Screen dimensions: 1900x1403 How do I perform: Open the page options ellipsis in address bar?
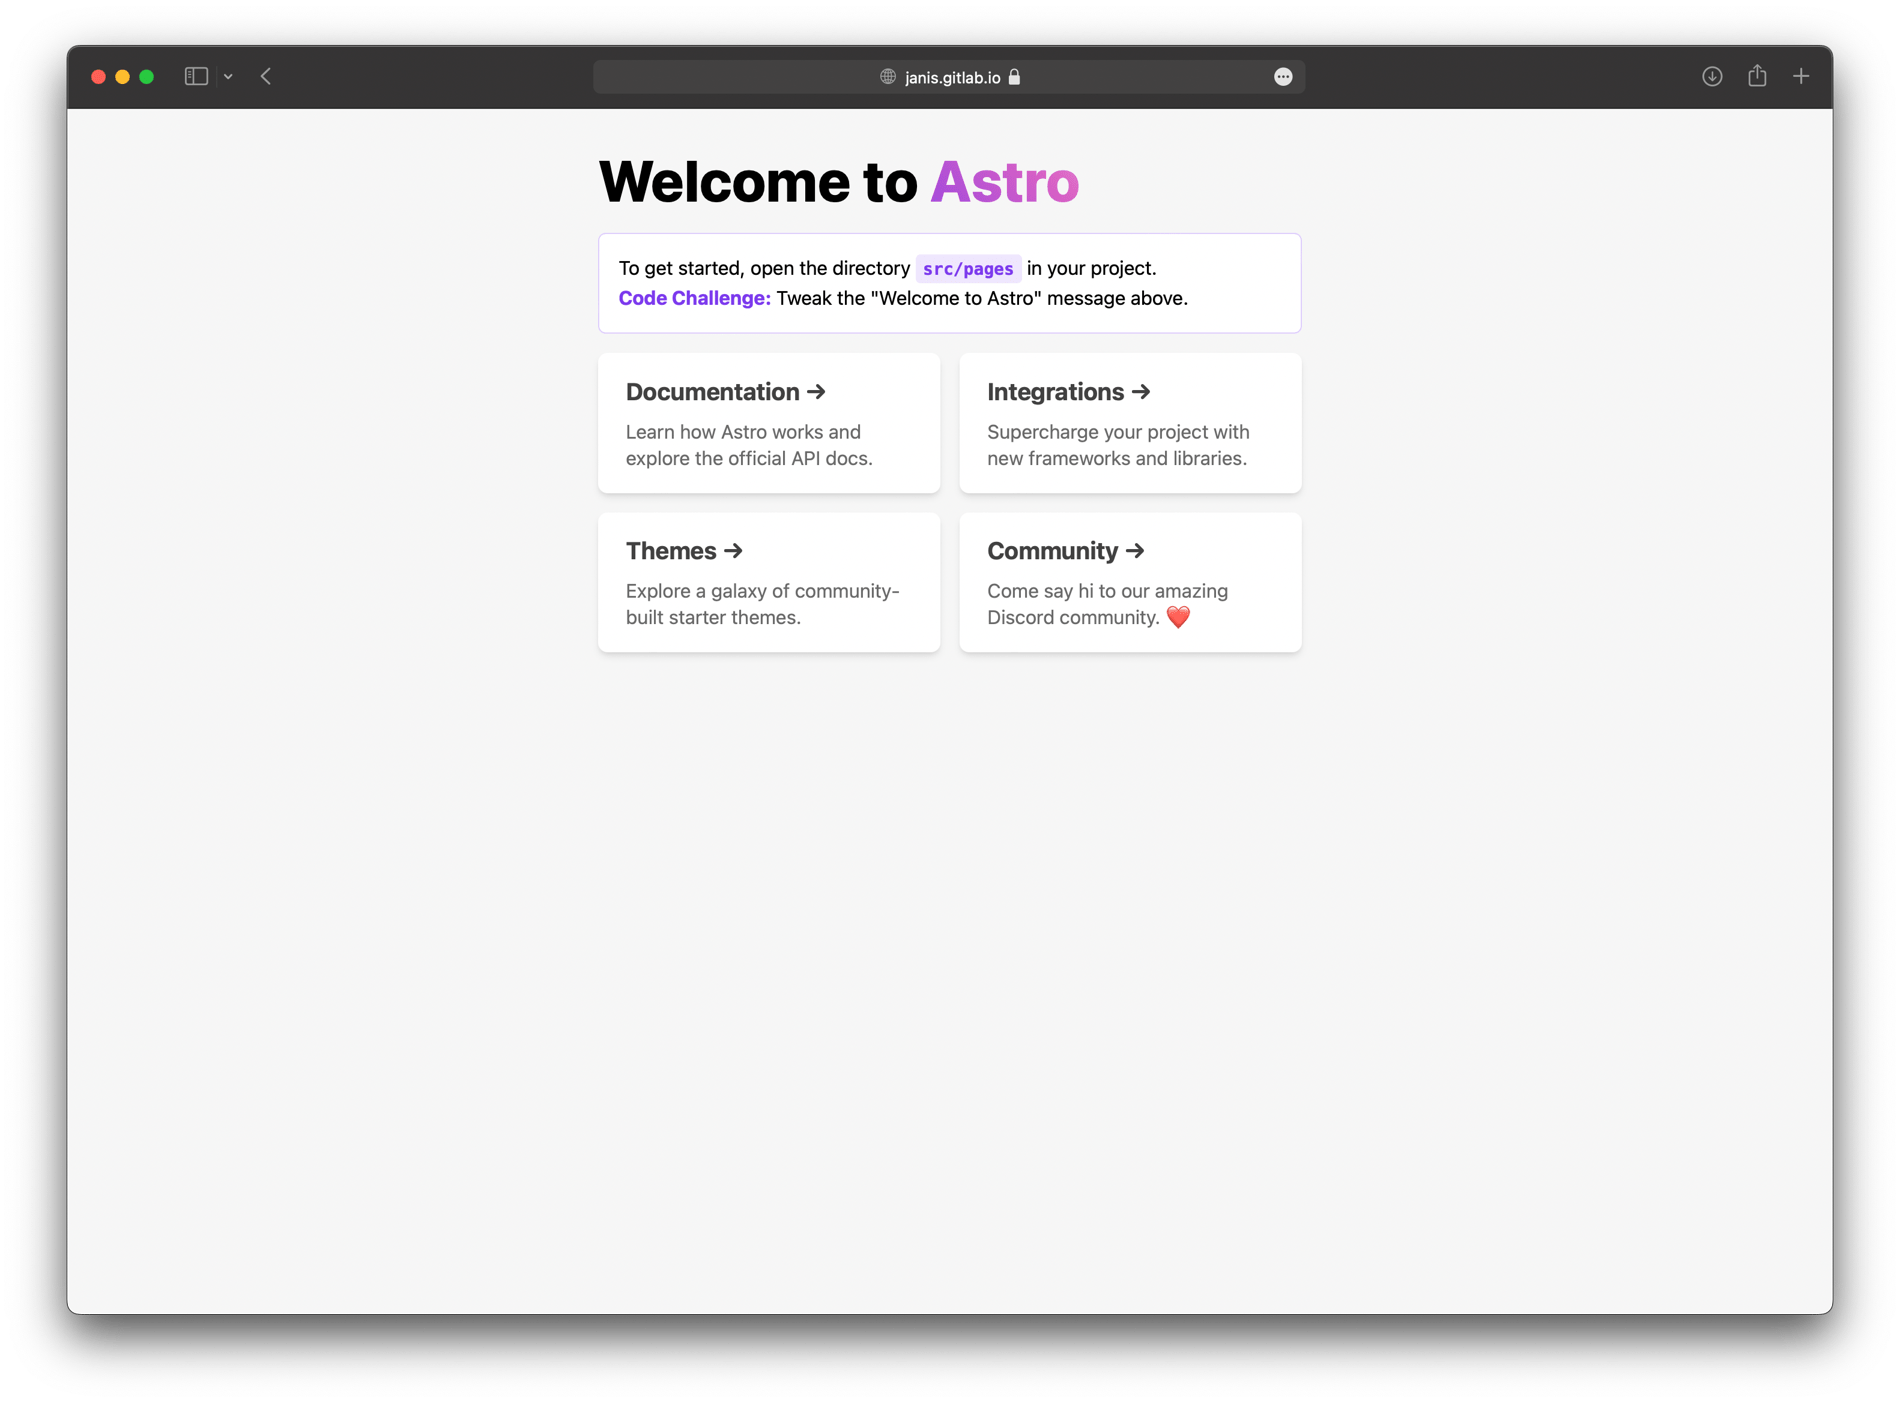pyautogui.click(x=1283, y=77)
